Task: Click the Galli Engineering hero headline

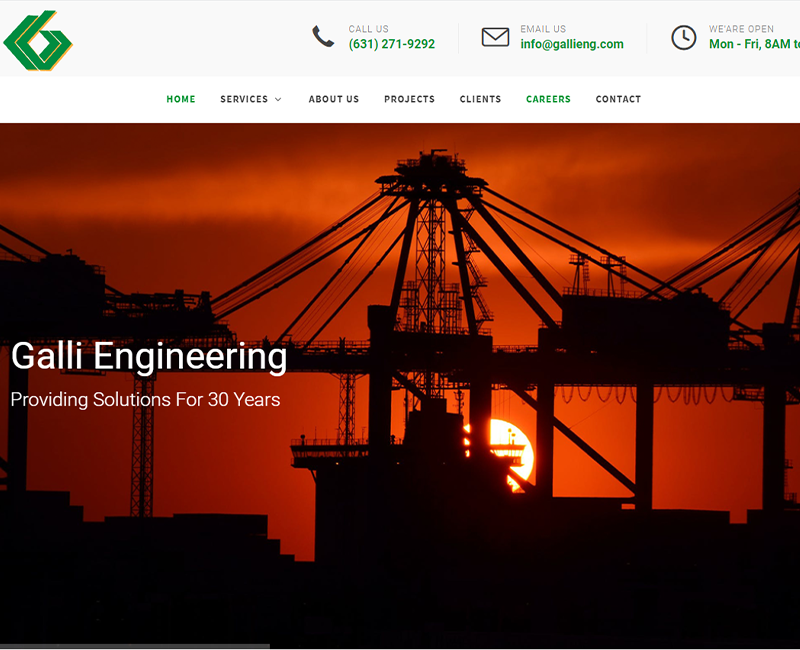Action: 149,356
